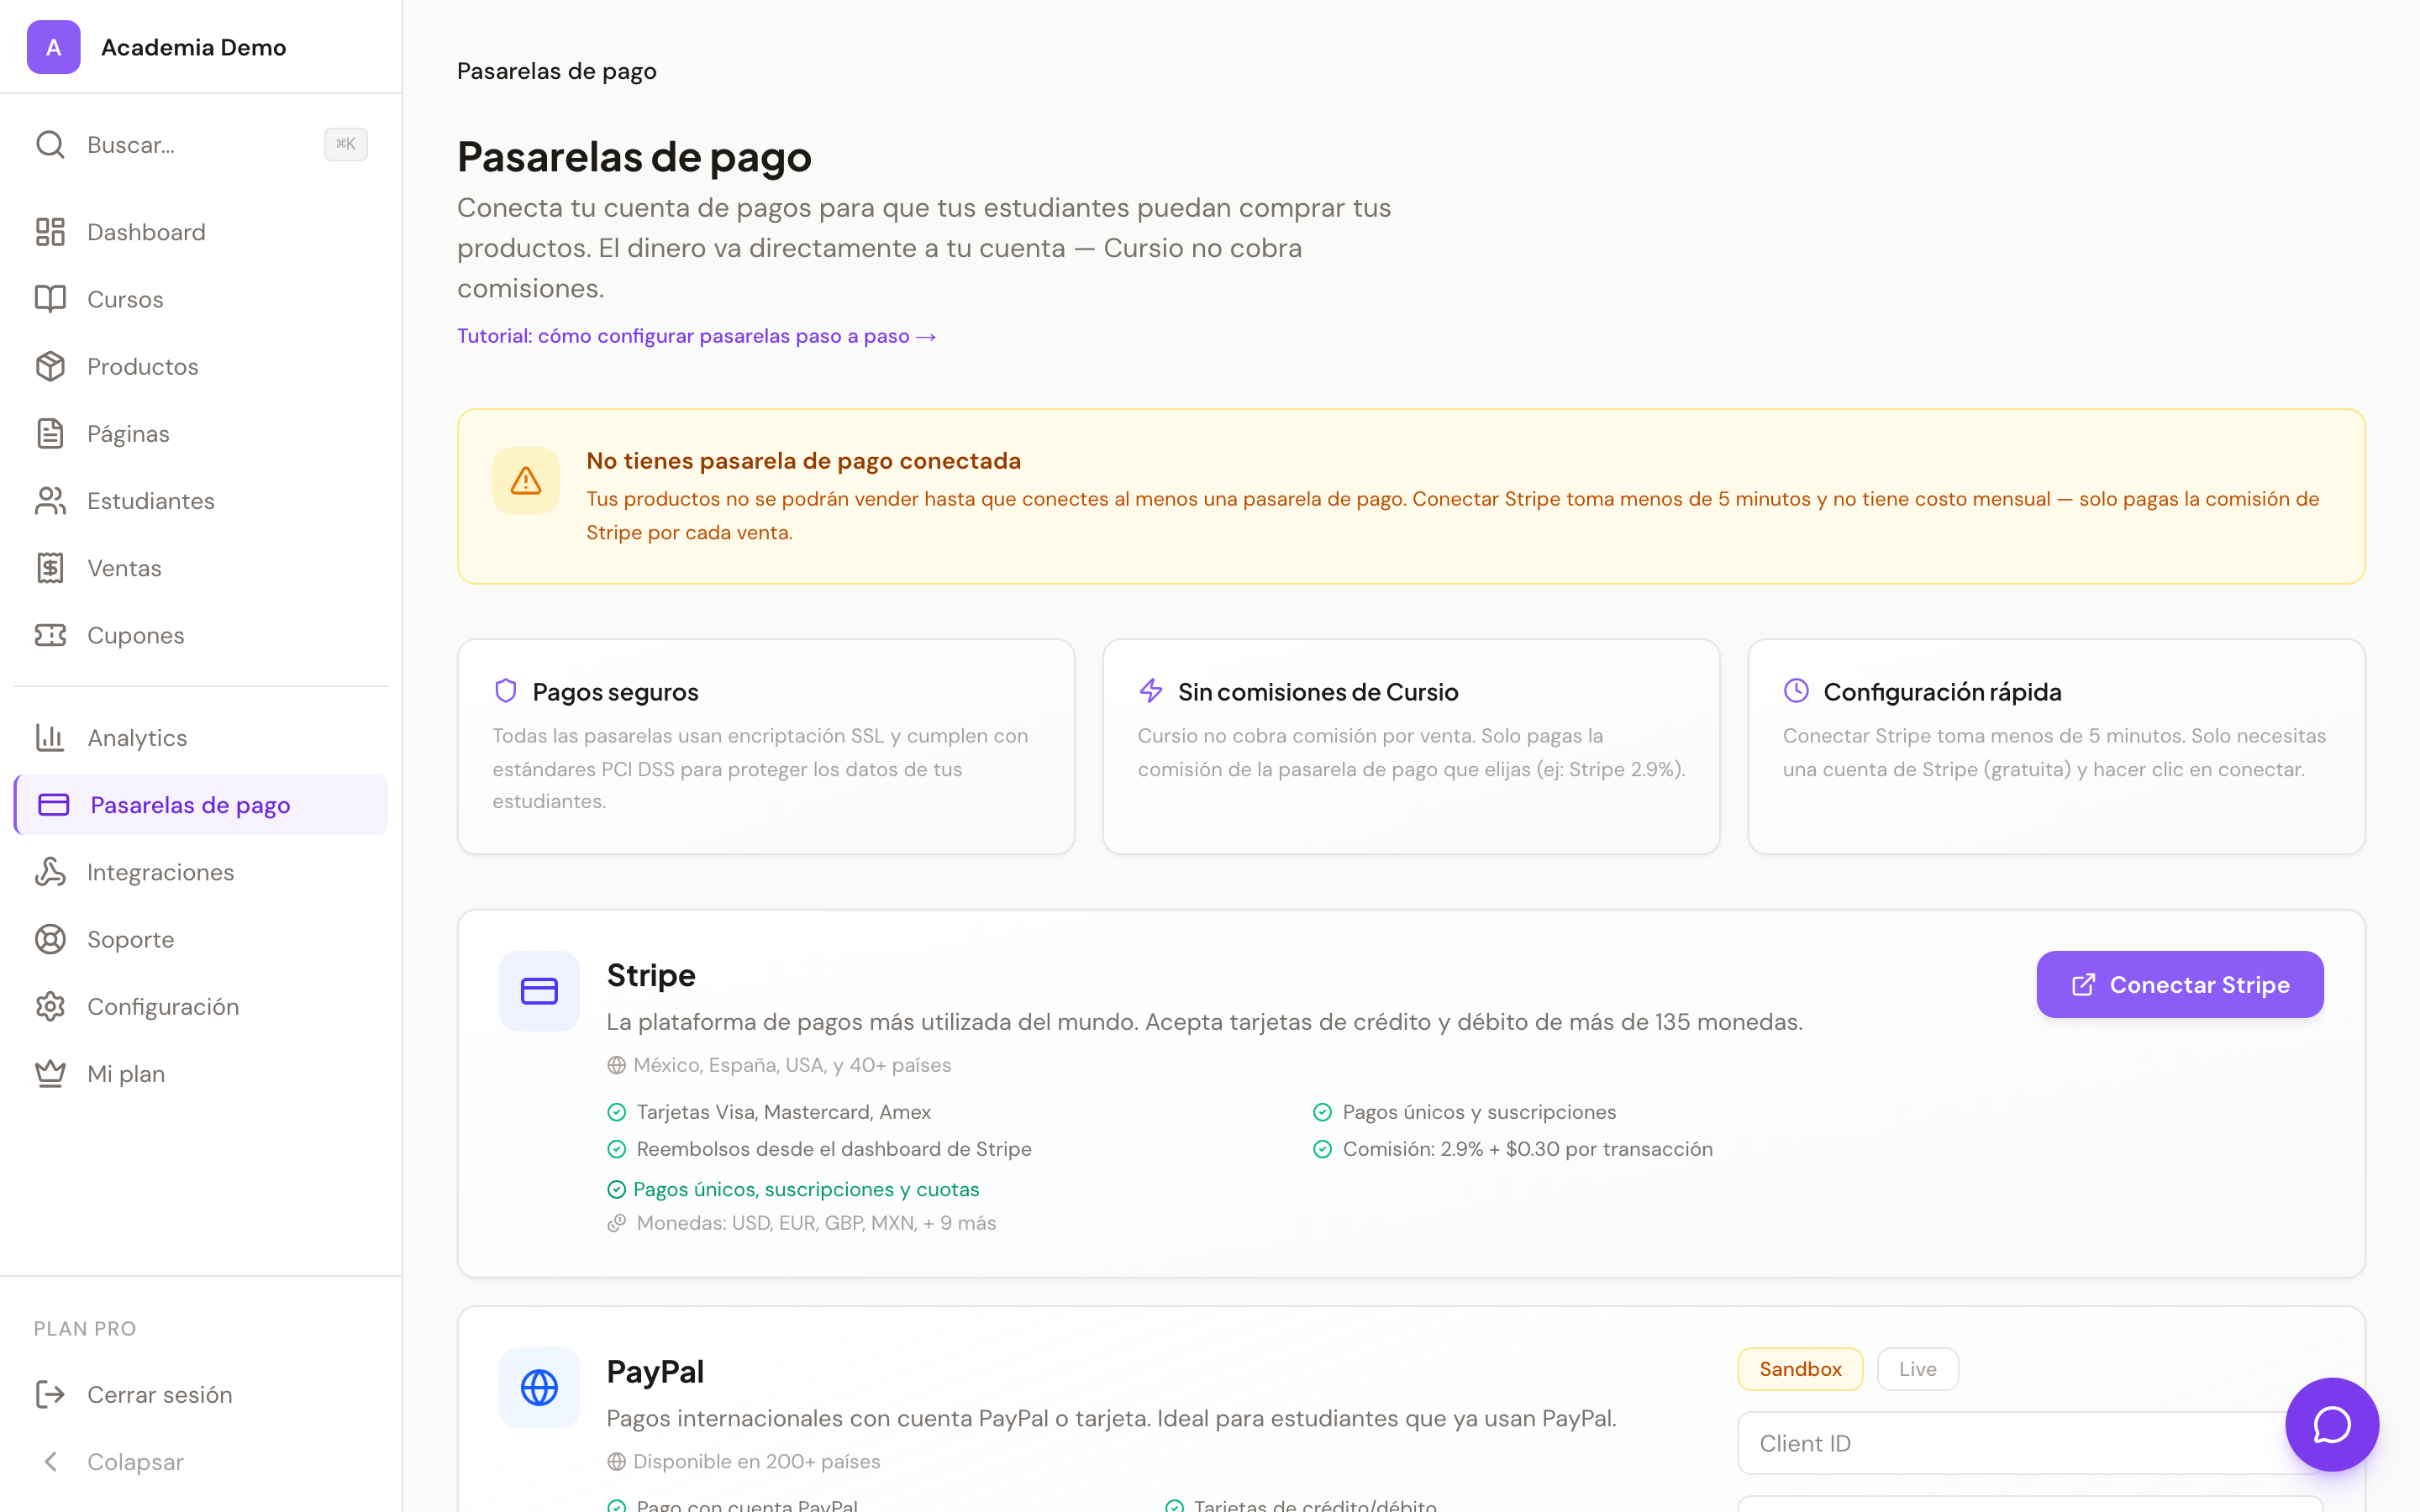
Task: Click the Cursos book icon
Action: tap(51, 298)
